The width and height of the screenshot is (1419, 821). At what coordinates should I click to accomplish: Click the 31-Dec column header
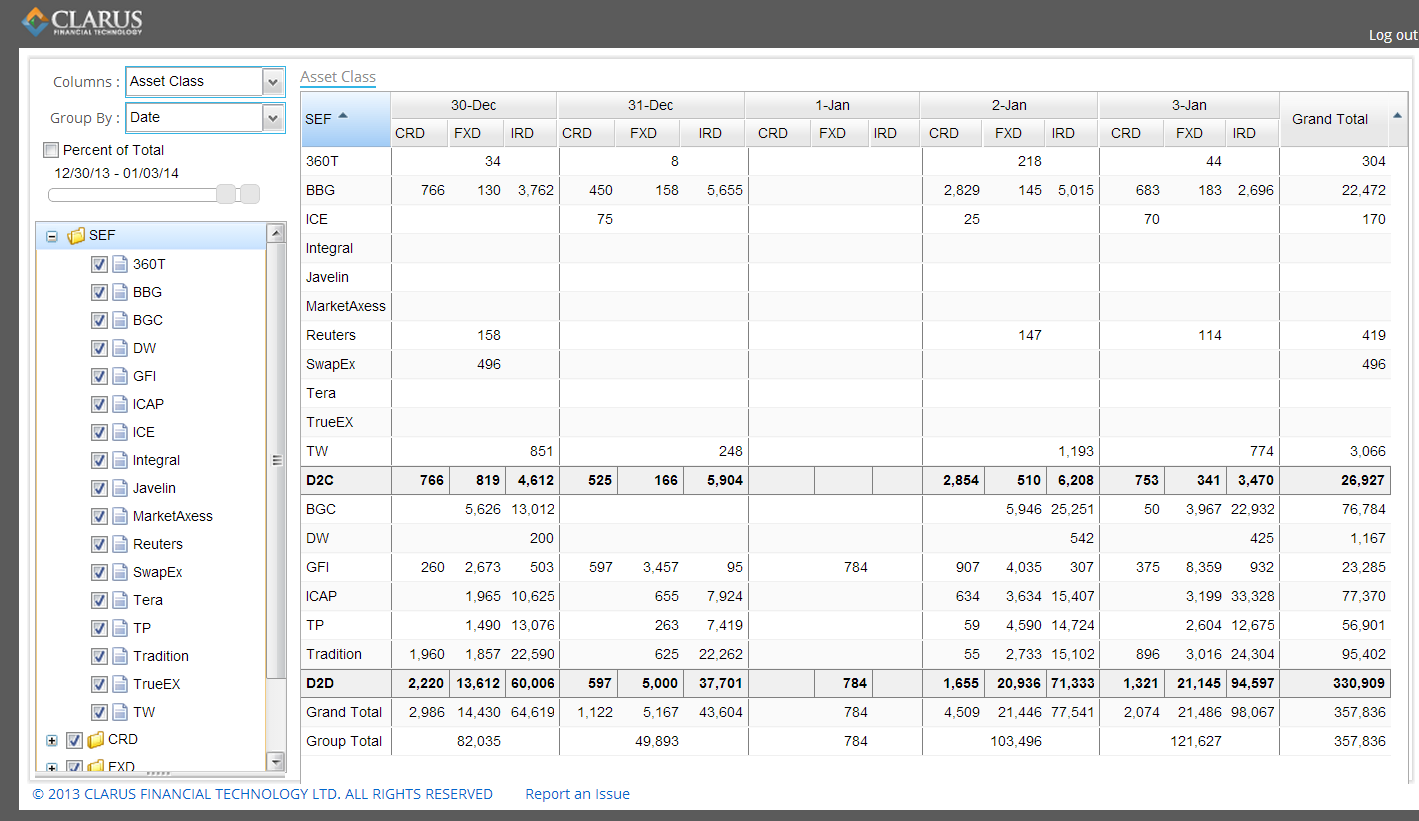pos(650,105)
